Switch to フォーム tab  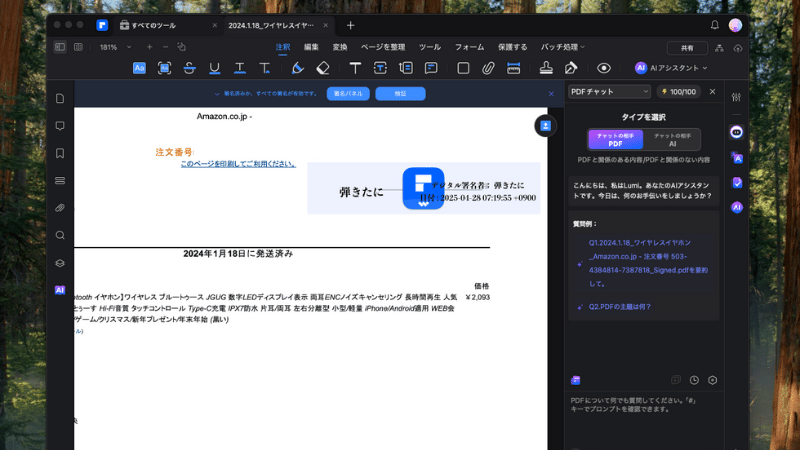click(x=469, y=47)
